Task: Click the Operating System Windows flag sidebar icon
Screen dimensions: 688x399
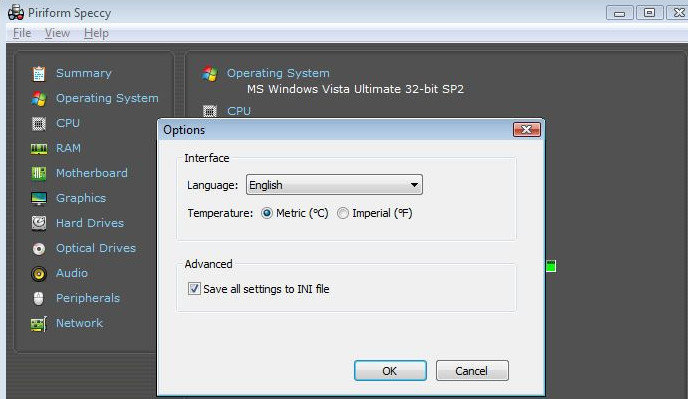Action: click(39, 98)
